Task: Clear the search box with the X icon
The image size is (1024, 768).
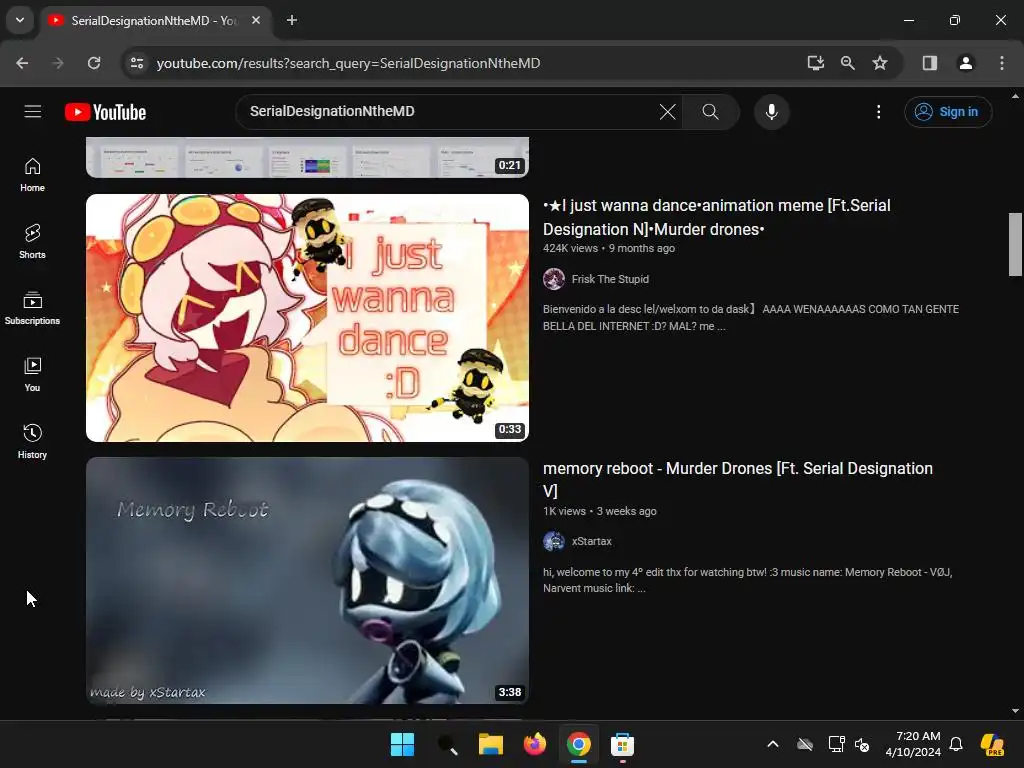Action: point(667,112)
